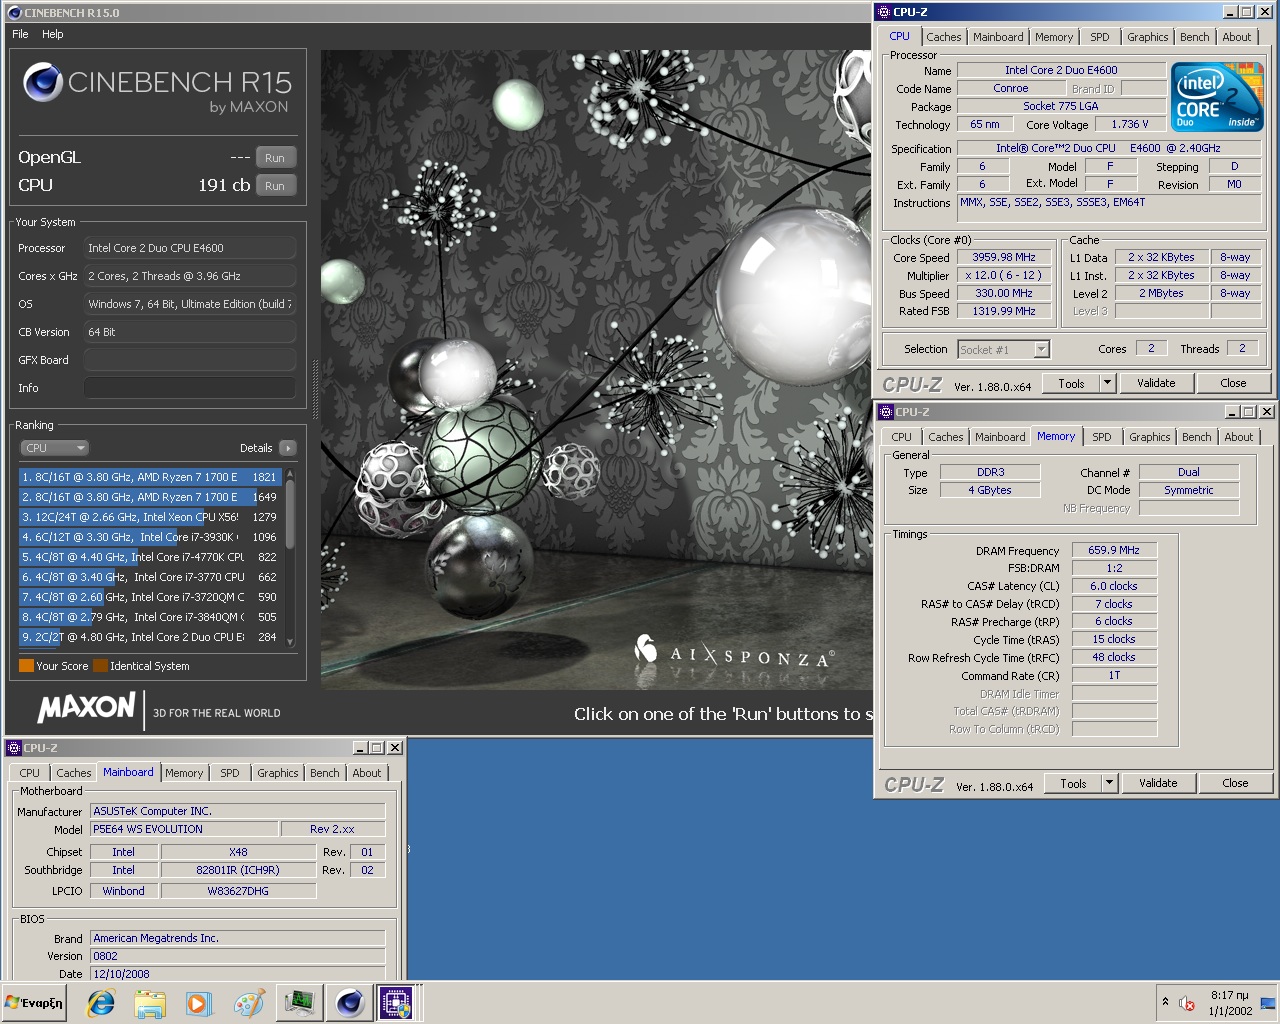Viewport: 1280px width, 1024px height.
Task: Click the CPU-Z icon in Mainboard window title bar
Action: point(14,748)
